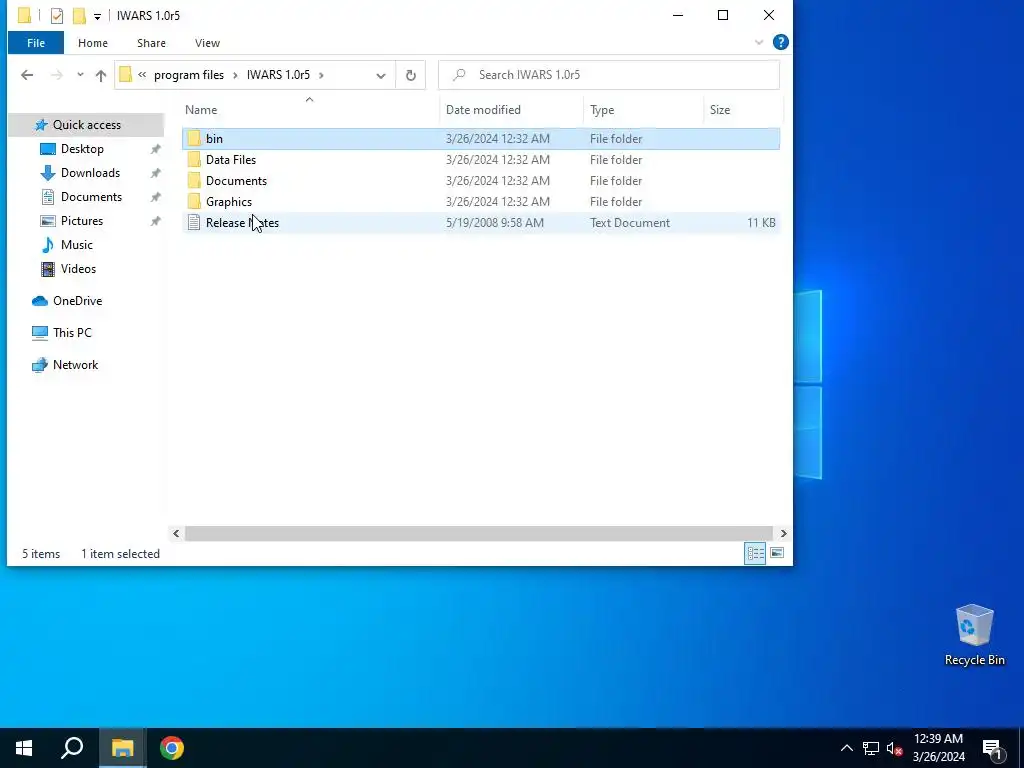This screenshot has width=1024, height=768.
Task: Open Pictures in the sidebar
Action: click(x=82, y=221)
